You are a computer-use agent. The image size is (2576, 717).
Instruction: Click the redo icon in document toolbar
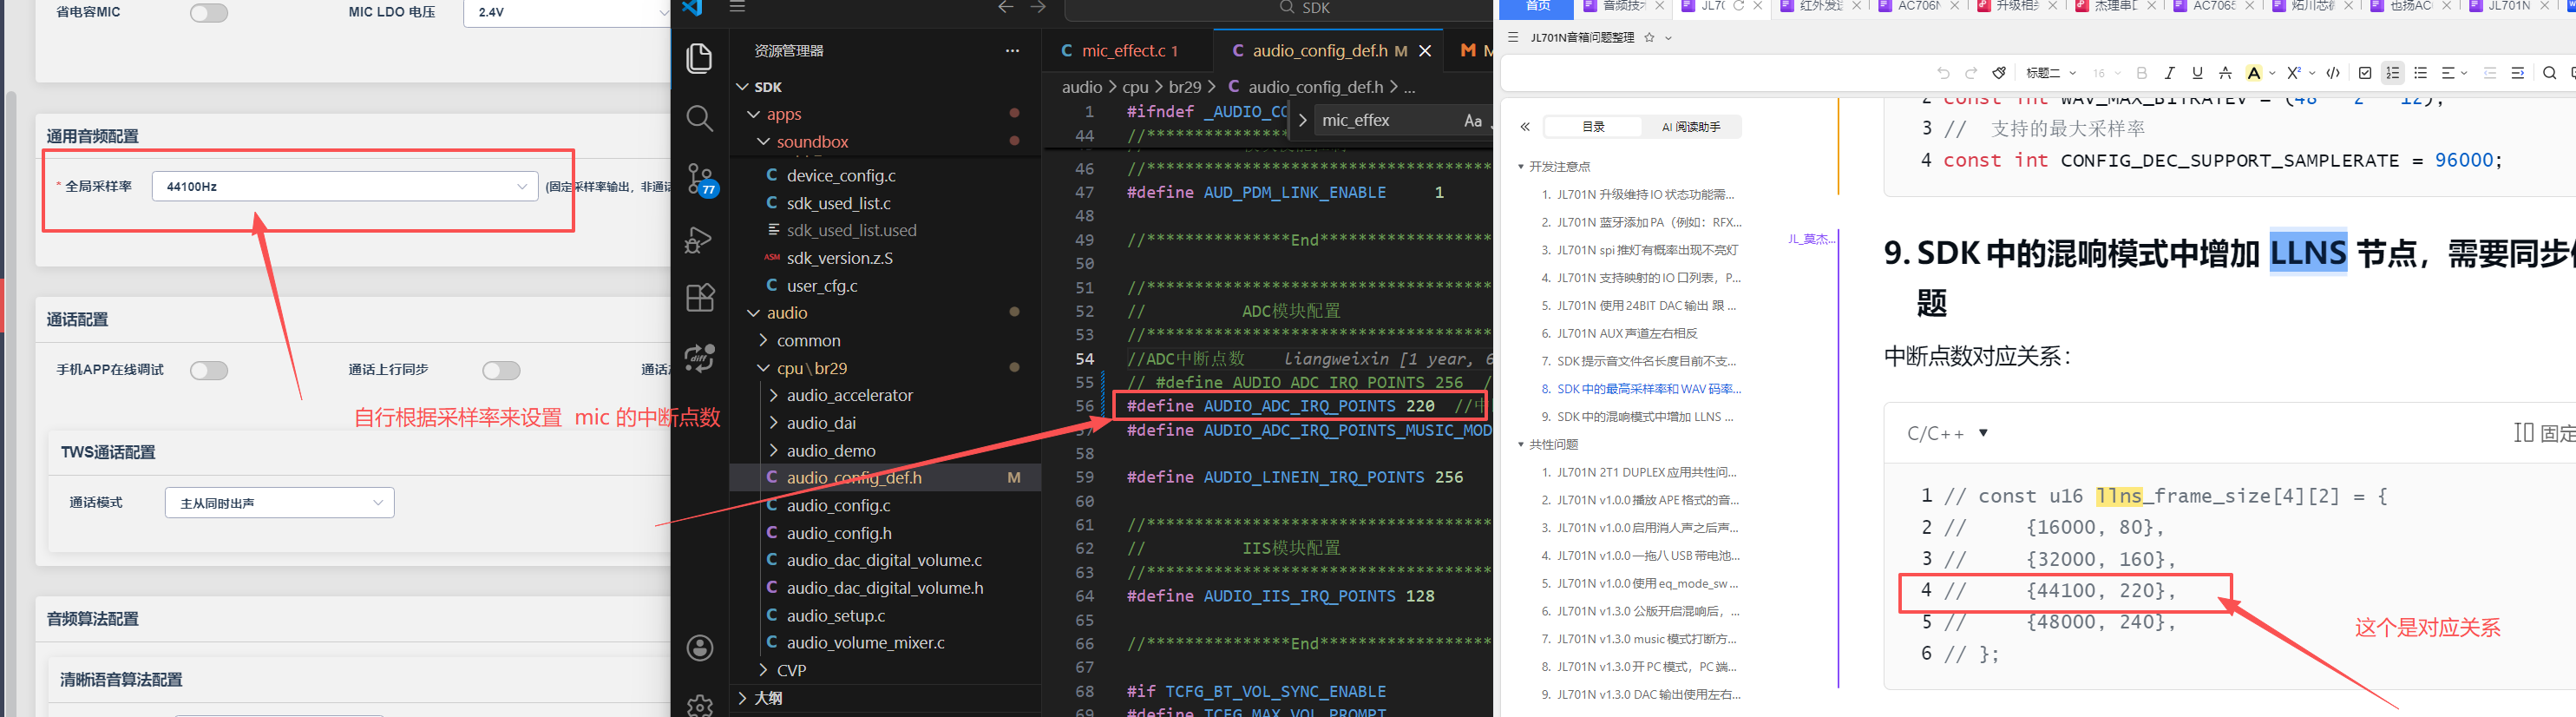click(1970, 73)
